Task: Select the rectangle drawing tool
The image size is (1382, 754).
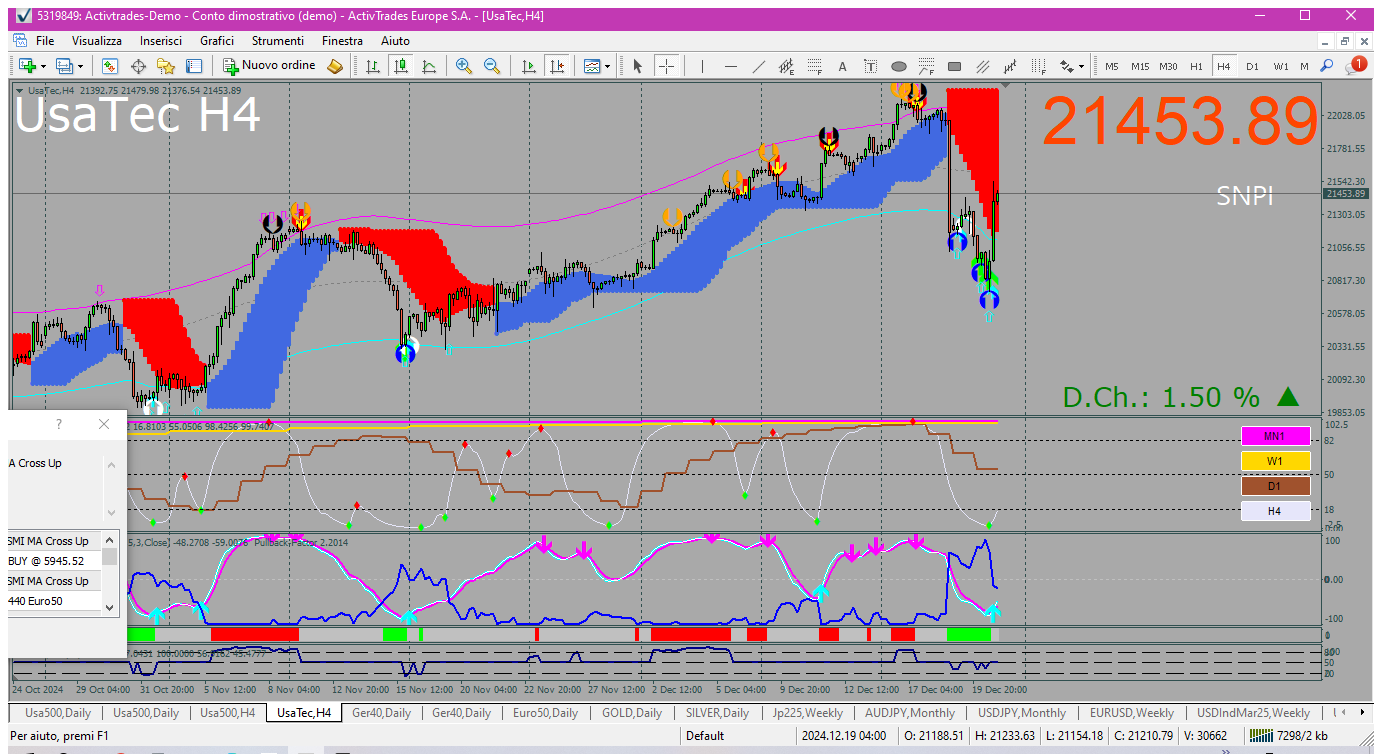Action: [x=954, y=66]
